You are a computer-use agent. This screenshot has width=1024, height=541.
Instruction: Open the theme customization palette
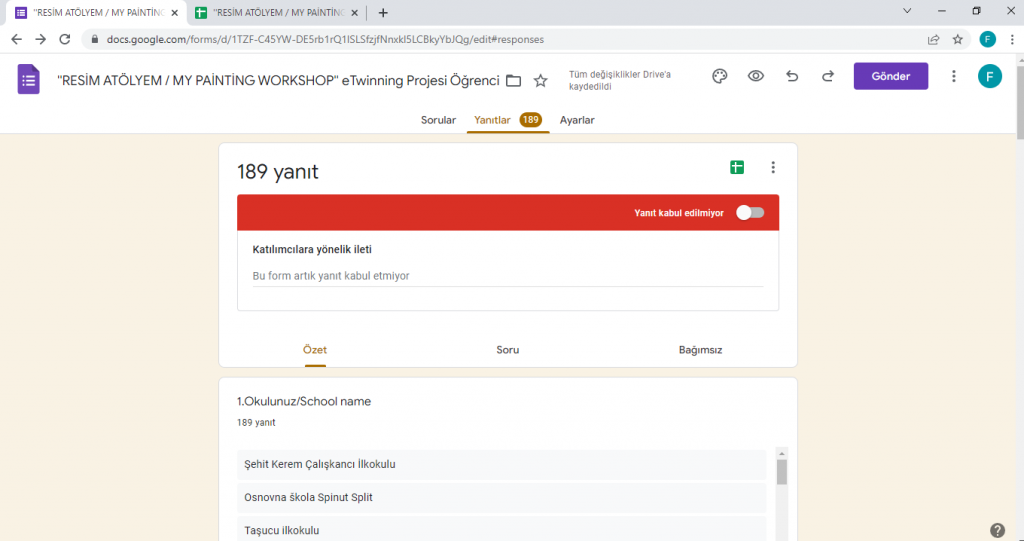719,77
